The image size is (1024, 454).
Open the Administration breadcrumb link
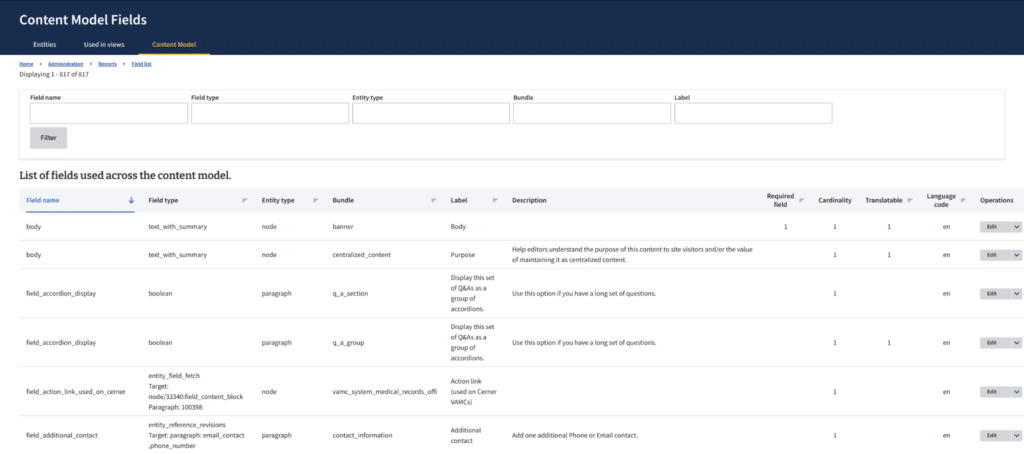coord(65,64)
